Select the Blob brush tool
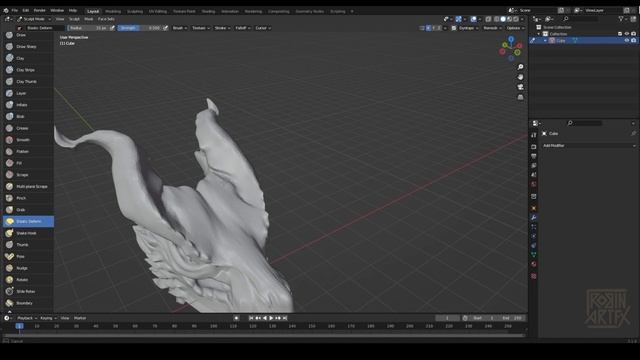Image resolution: width=640 pixels, height=360 pixels. pos(28,116)
